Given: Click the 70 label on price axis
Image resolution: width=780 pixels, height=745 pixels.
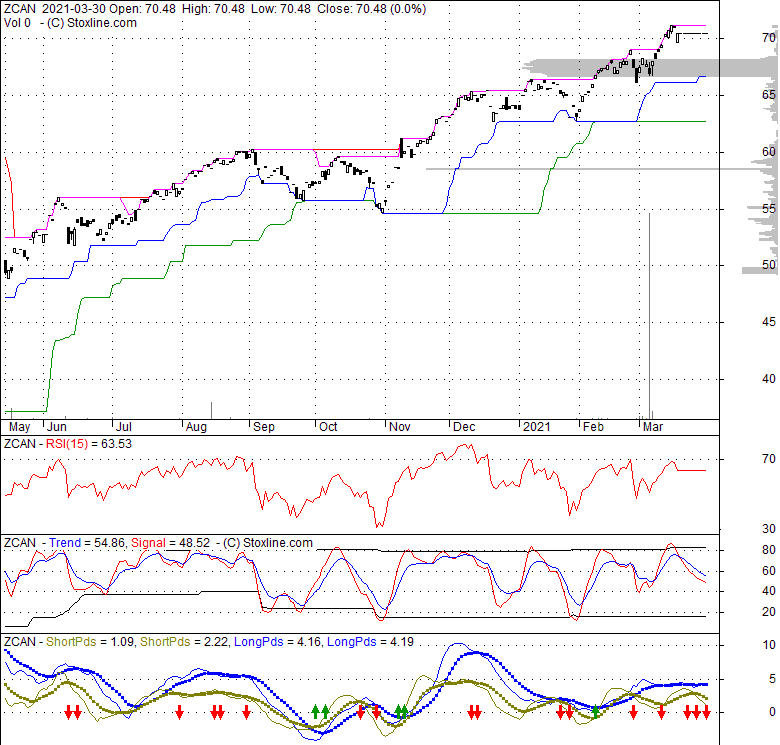Looking at the screenshot, I should point(769,37).
